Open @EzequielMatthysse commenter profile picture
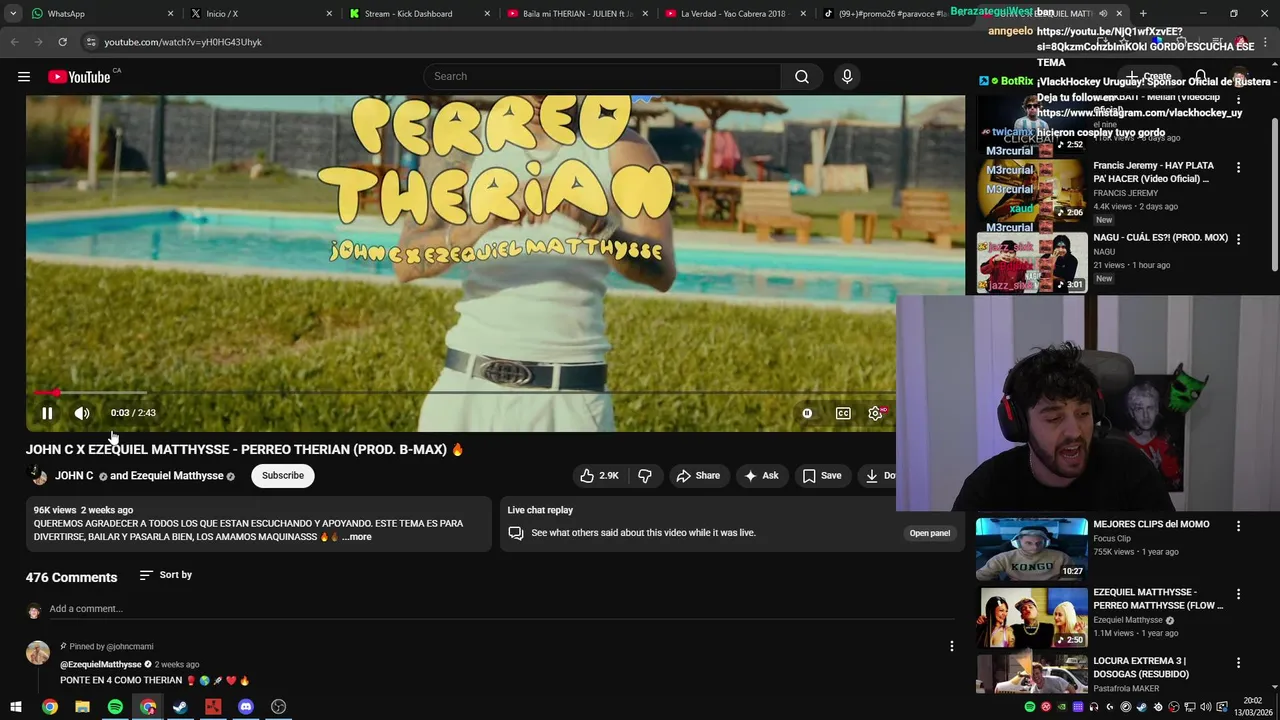1280x720 pixels. (38, 653)
